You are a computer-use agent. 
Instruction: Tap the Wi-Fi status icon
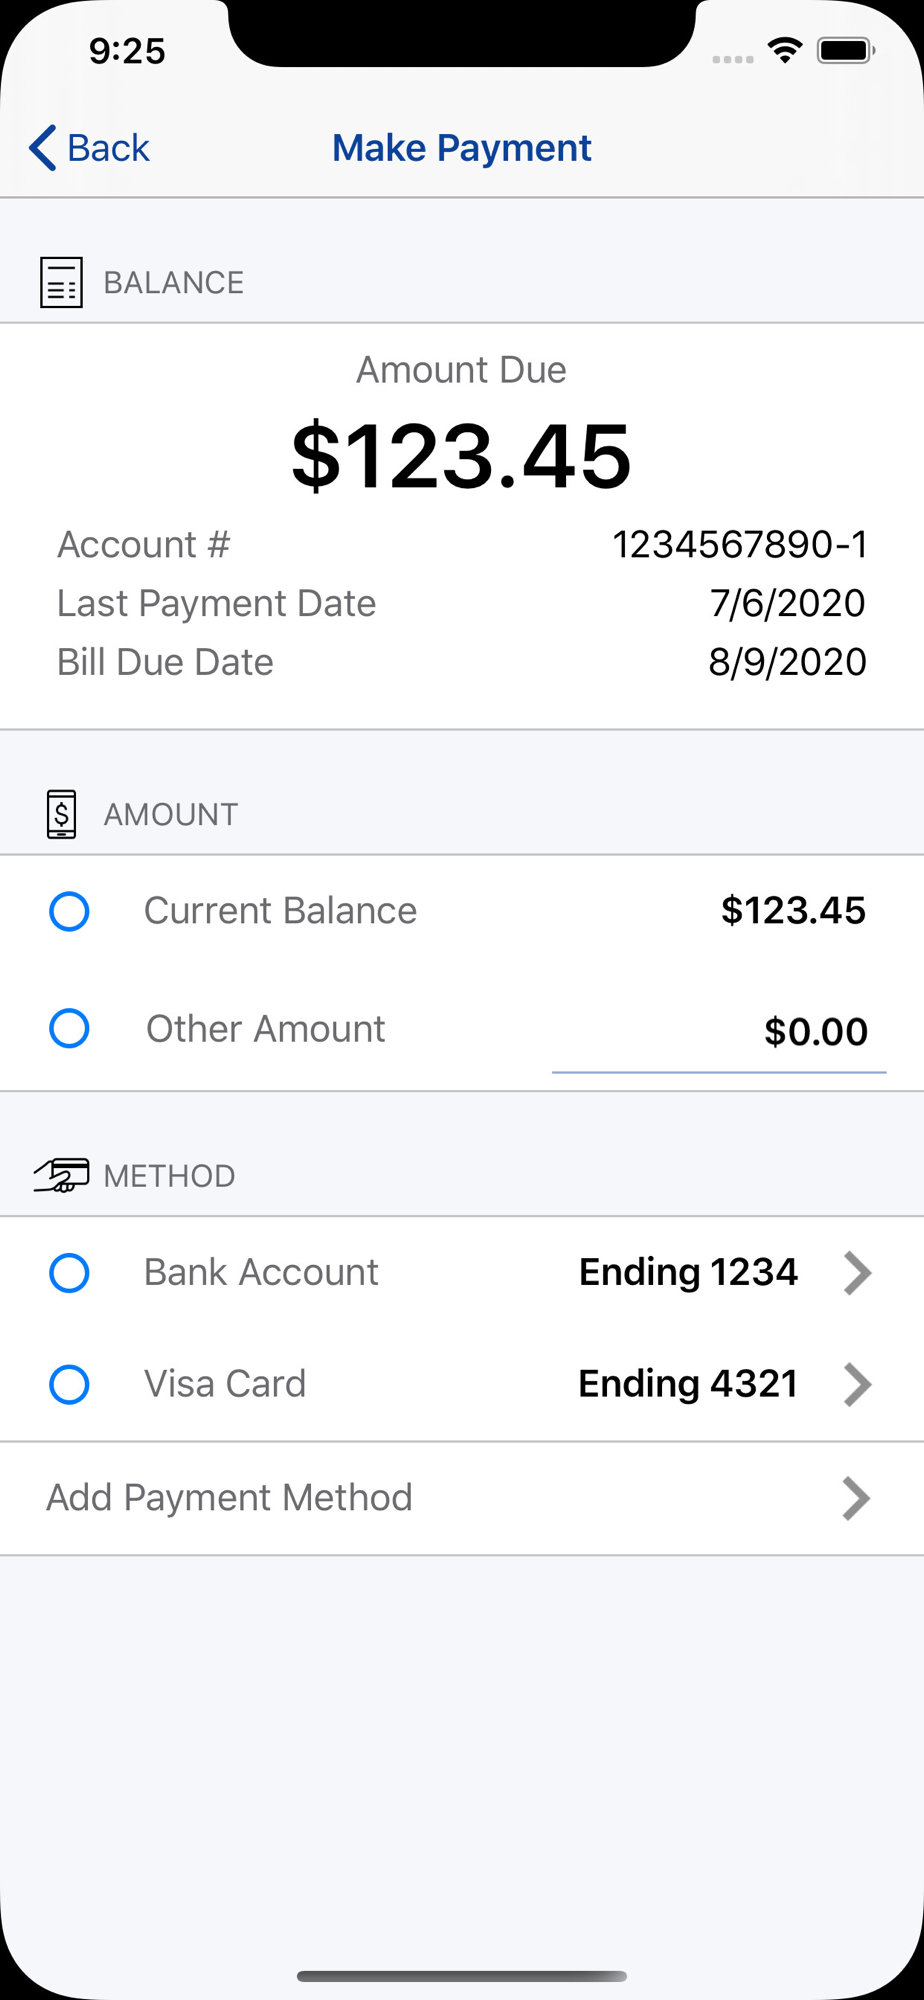tap(785, 50)
